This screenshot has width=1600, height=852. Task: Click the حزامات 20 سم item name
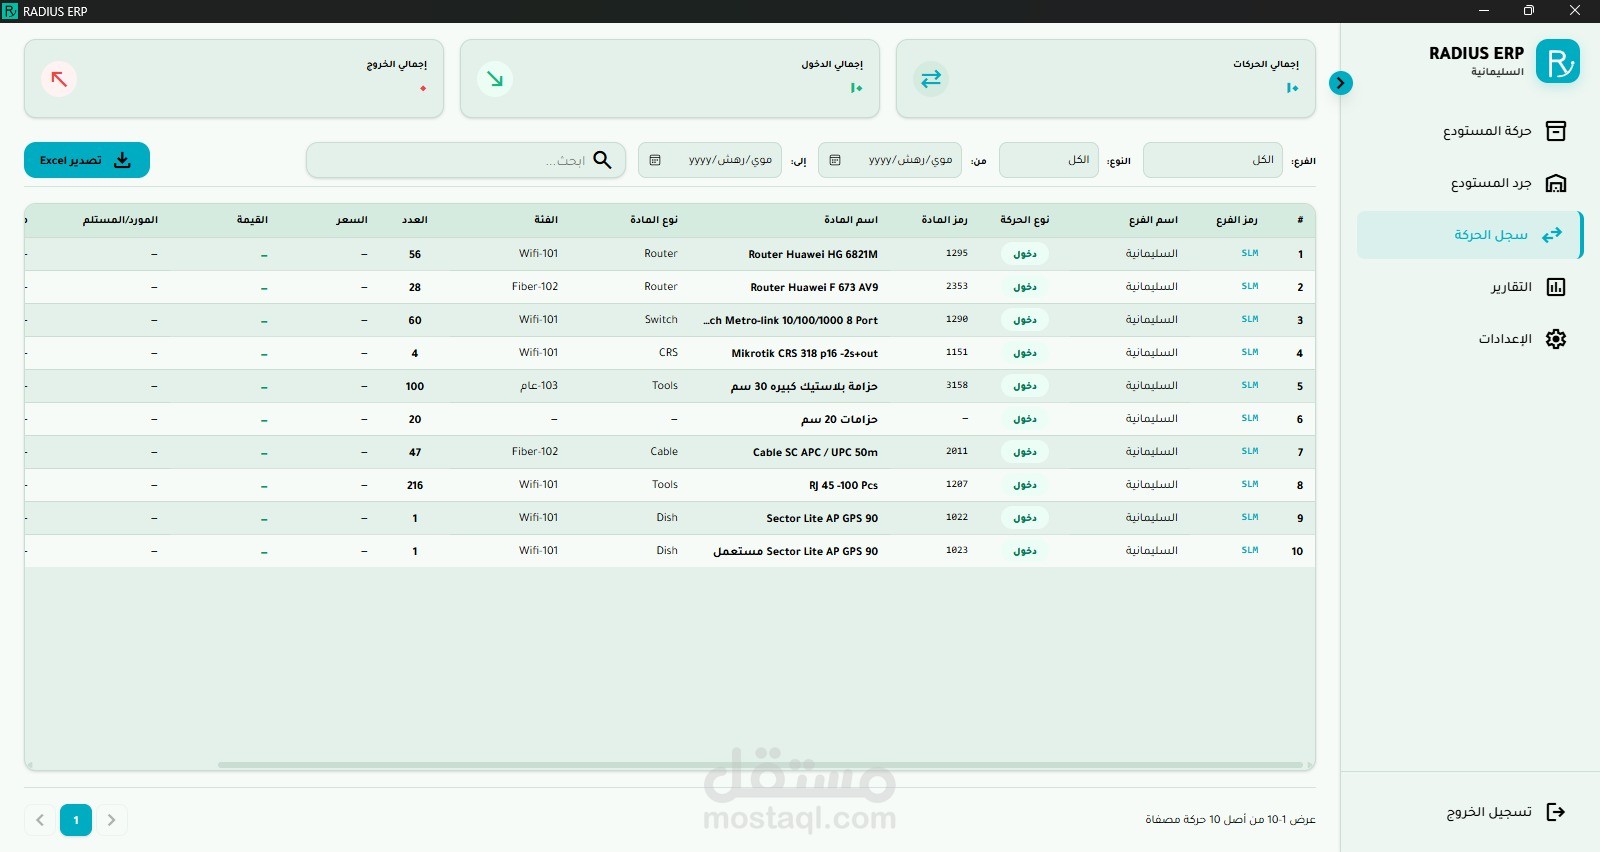[x=839, y=419]
